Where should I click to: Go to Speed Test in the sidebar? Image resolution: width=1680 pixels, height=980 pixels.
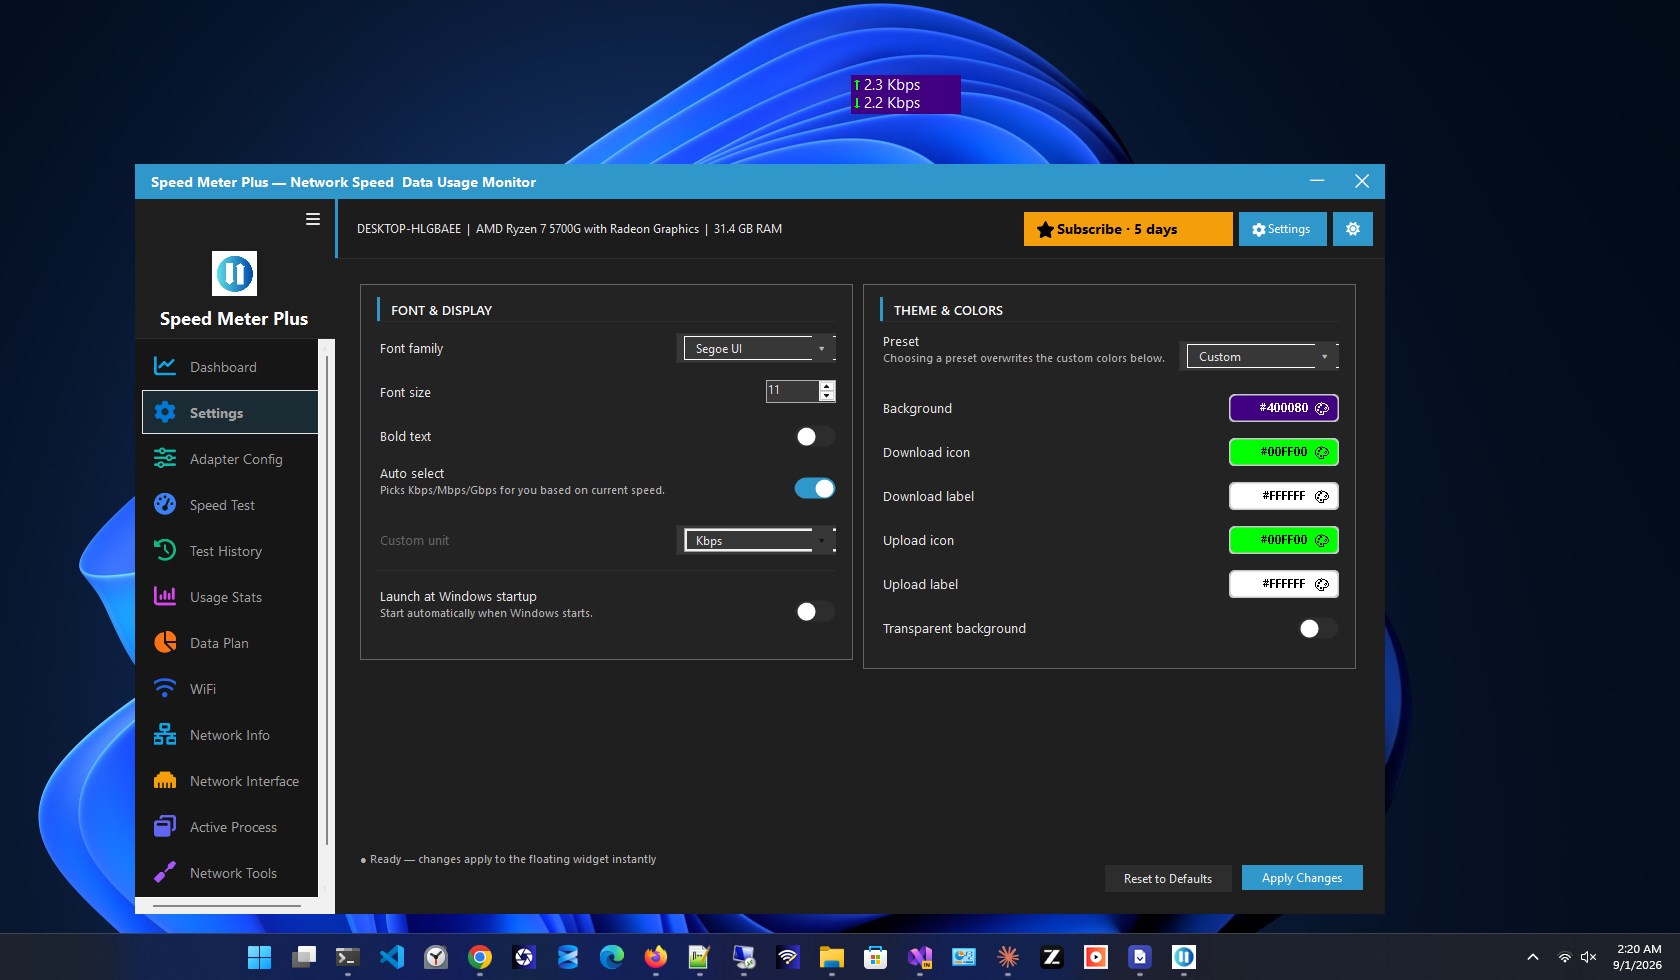click(x=230, y=504)
